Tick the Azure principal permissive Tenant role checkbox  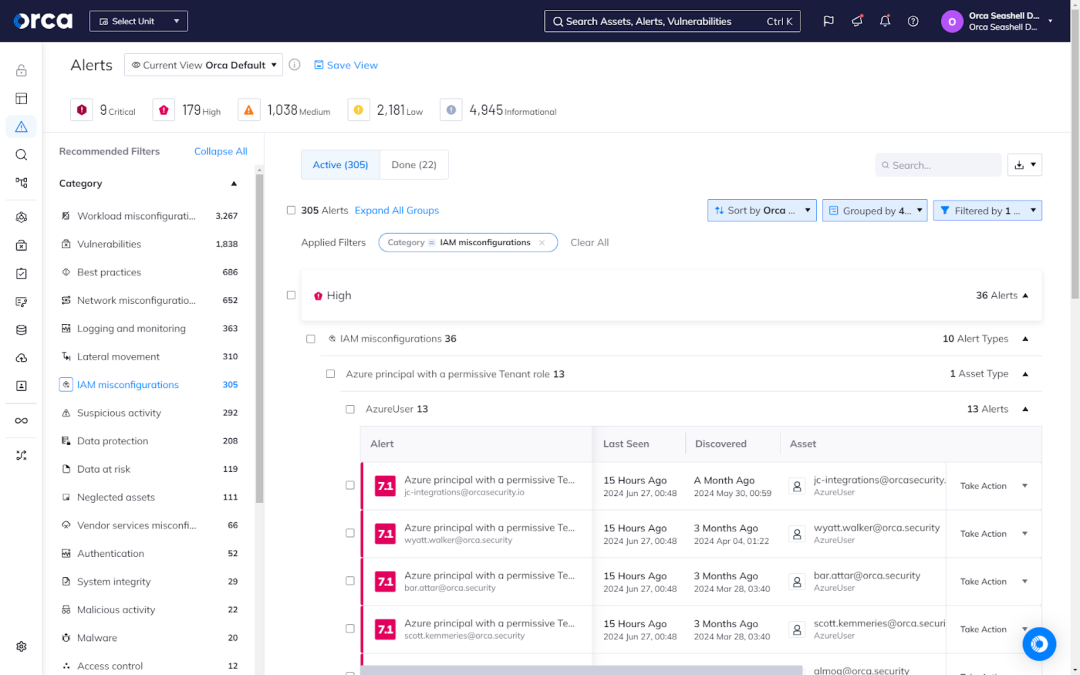[x=331, y=374]
